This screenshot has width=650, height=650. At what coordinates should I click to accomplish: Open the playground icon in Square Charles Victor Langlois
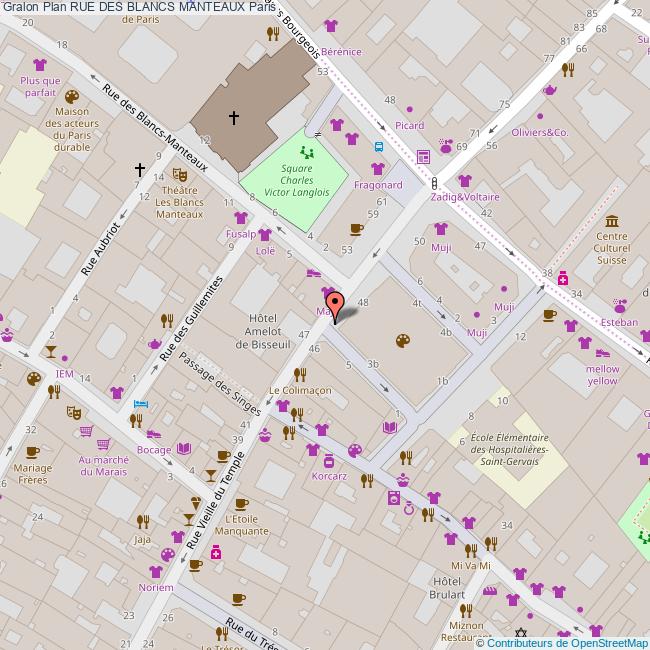pos(307,152)
